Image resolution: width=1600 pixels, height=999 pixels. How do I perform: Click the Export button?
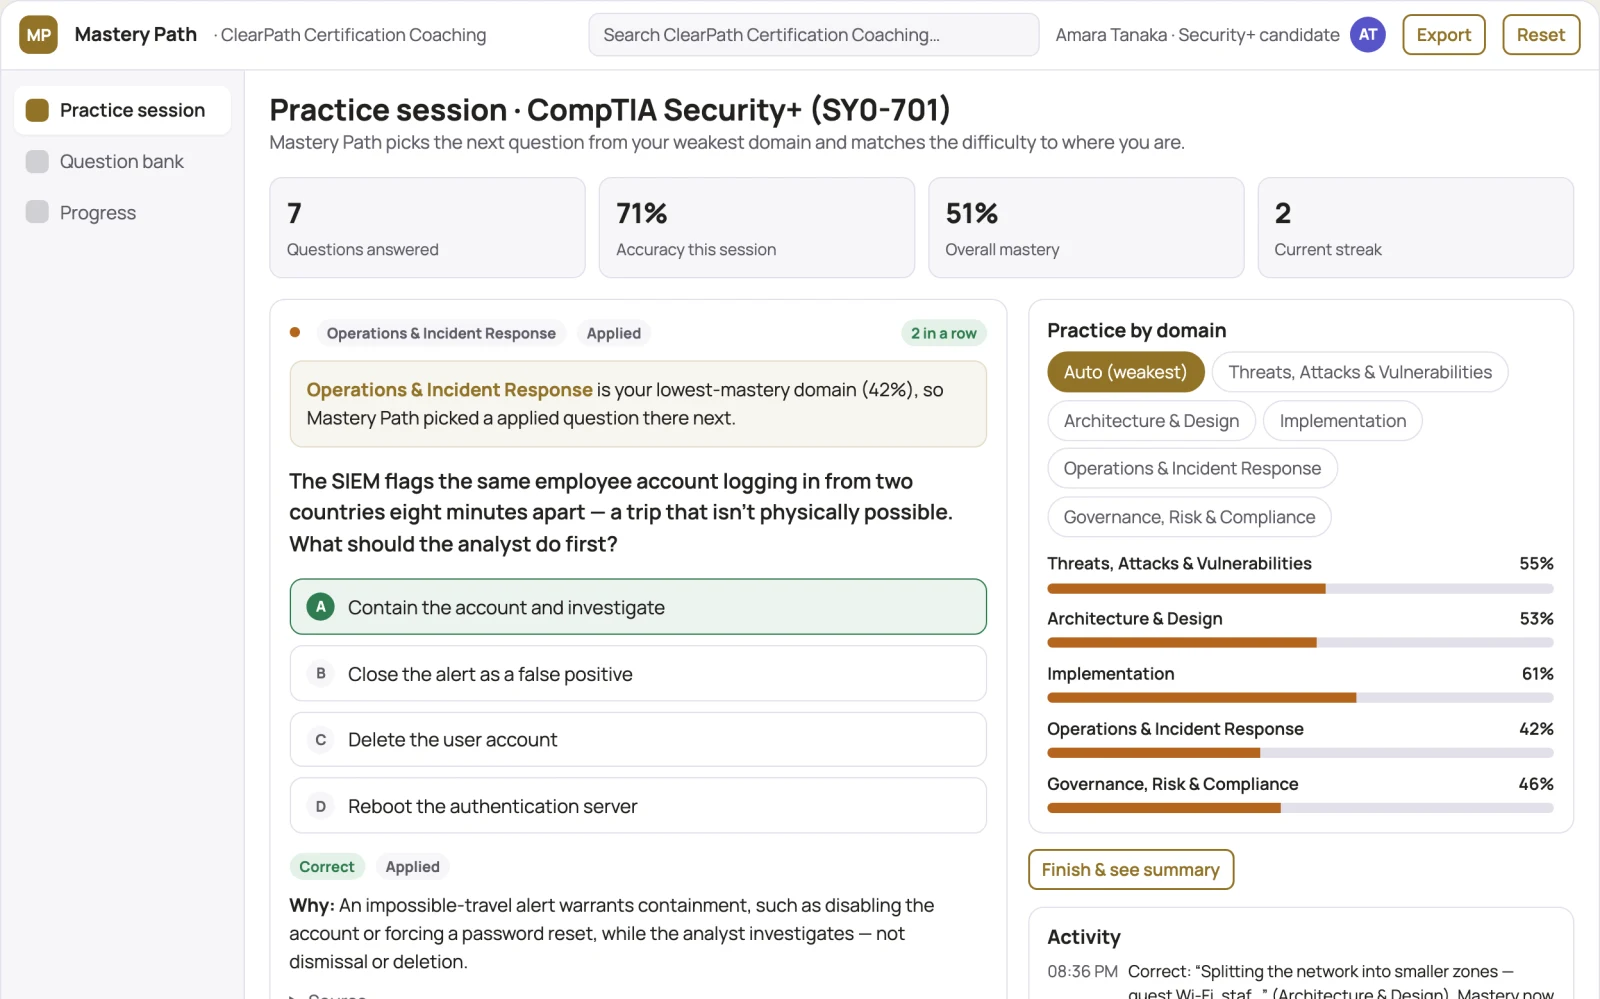coord(1444,35)
